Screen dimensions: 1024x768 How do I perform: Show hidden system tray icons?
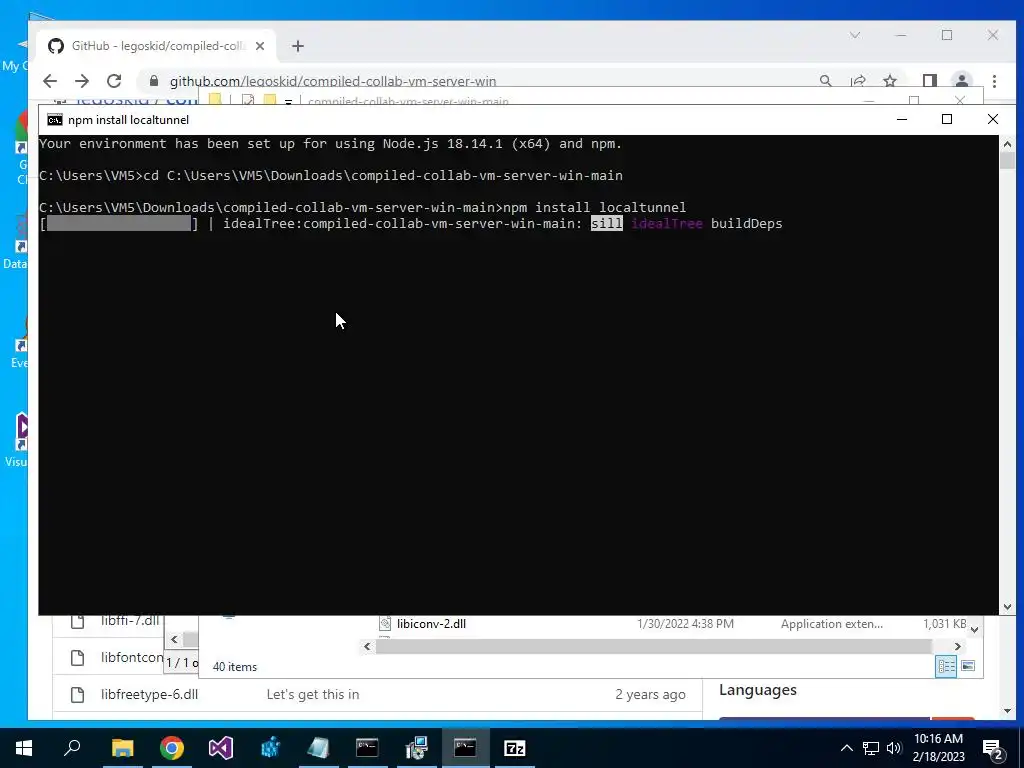pos(846,748)
